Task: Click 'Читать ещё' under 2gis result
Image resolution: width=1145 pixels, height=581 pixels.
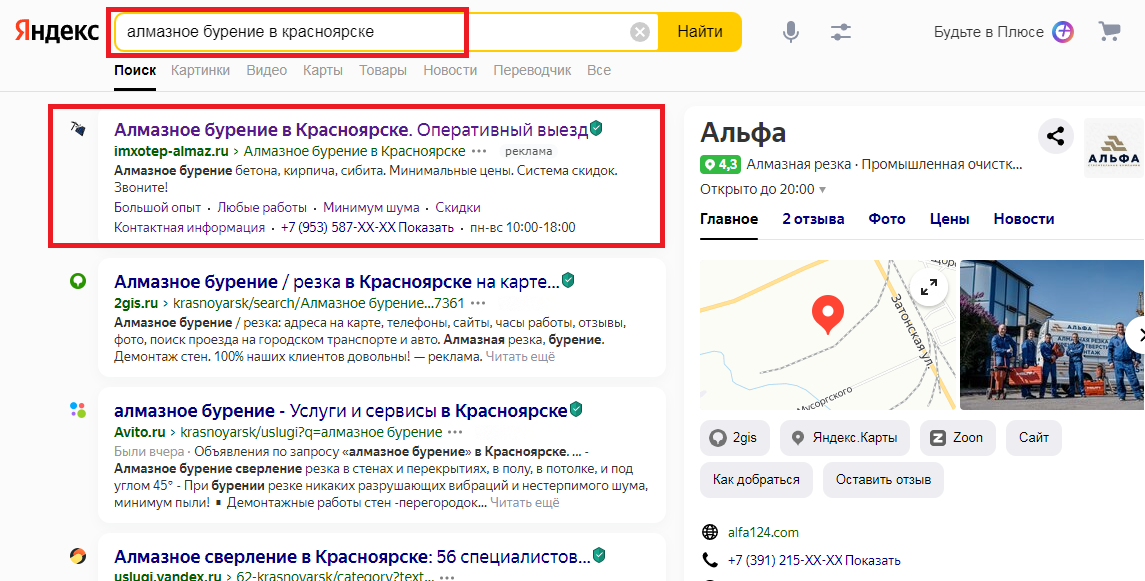Action: pyautogui.click(x=520, y=357)
